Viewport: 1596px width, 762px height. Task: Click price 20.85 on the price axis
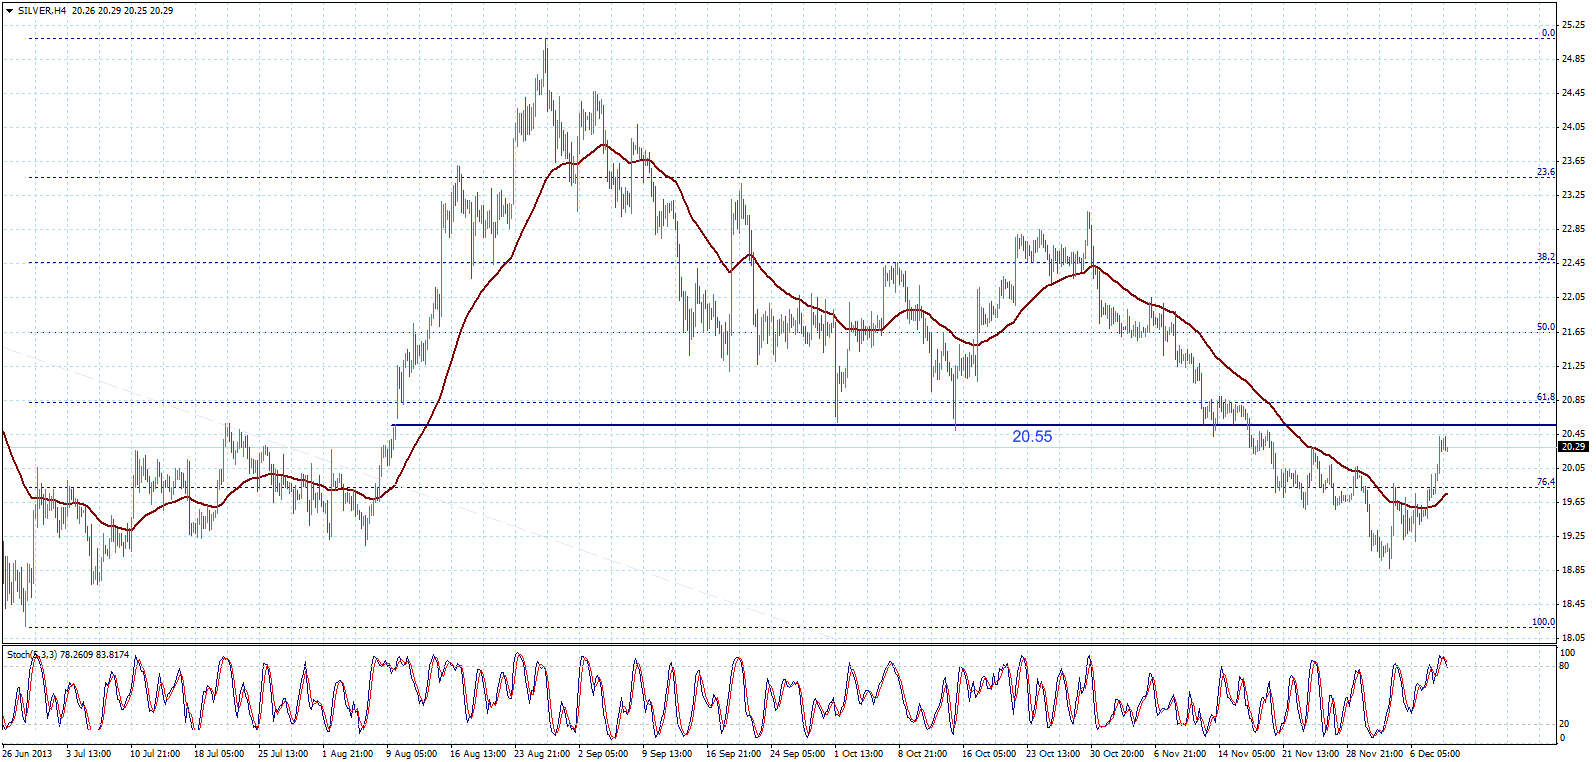tap(1573, 400)
